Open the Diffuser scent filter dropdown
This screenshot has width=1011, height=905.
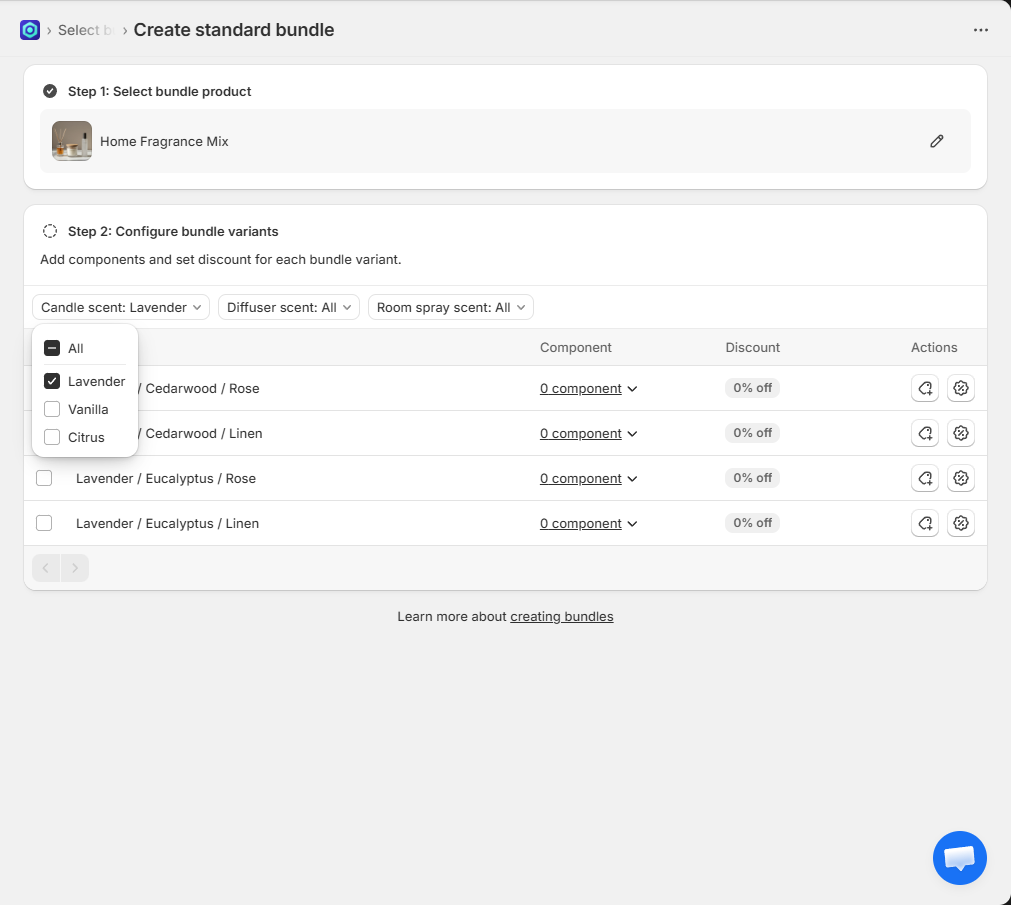click(288, 307)
